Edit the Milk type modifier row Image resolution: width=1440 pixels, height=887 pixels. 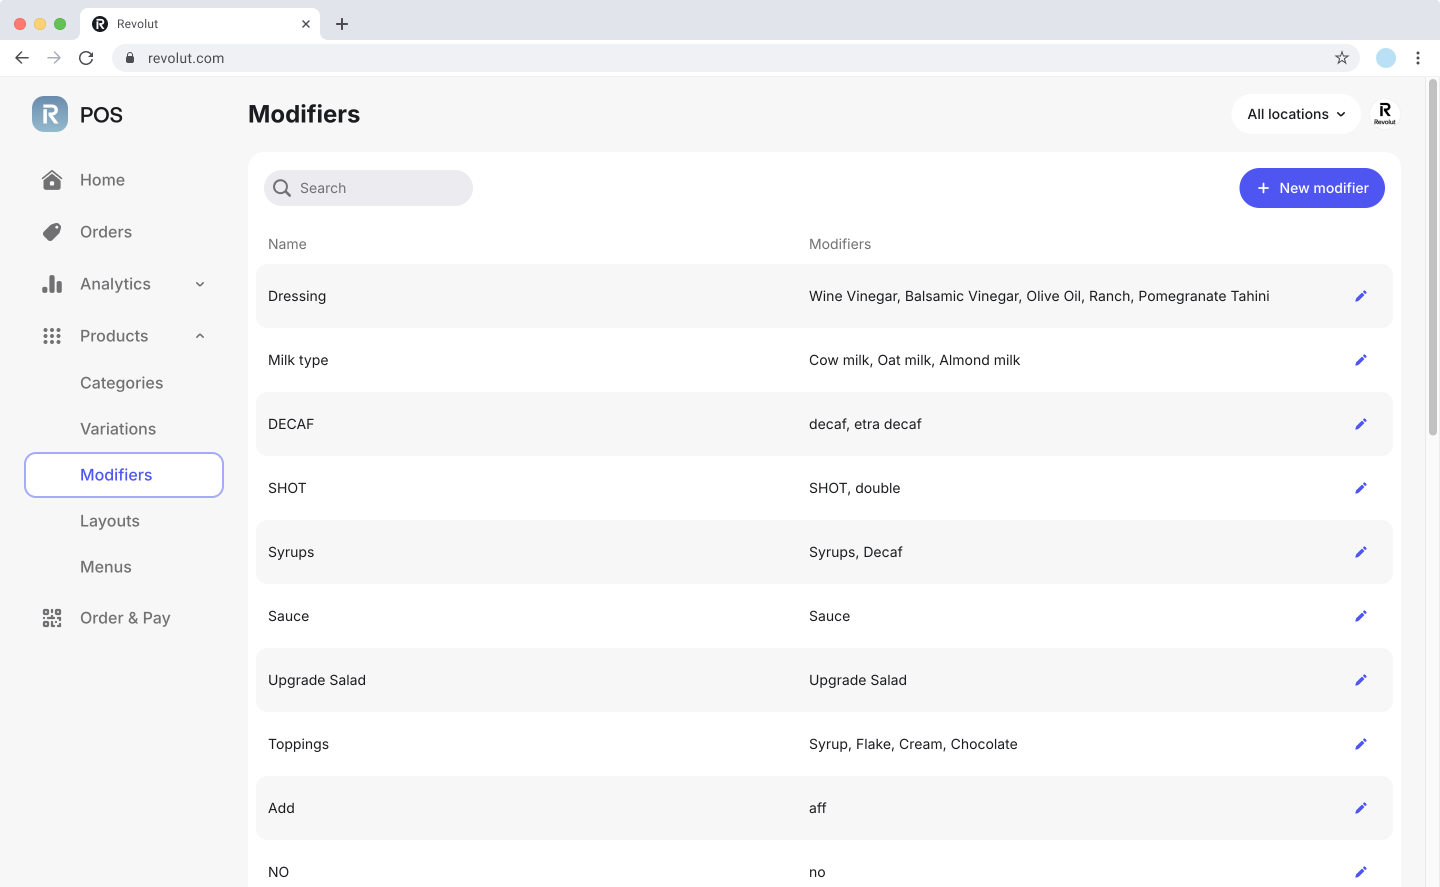1360,360
